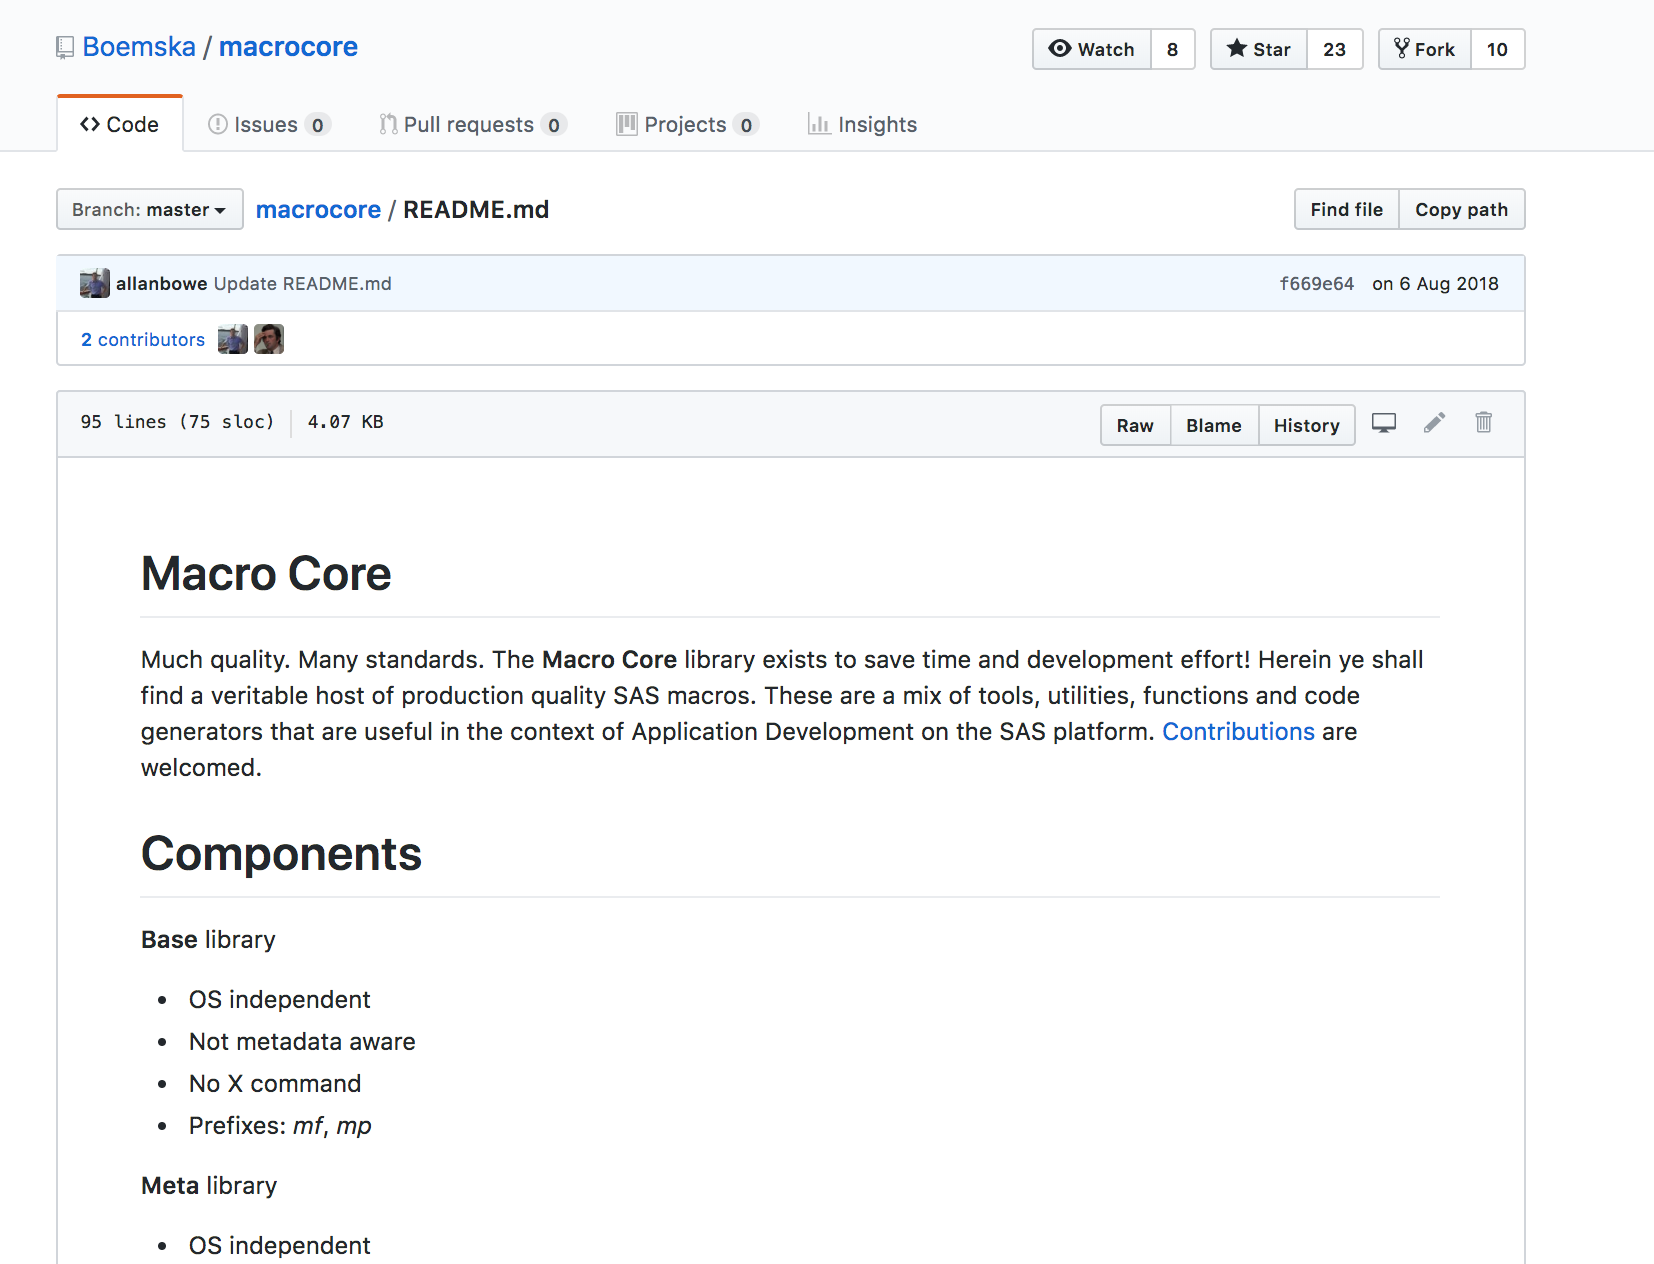Image resolution: width=1654 pixels, height=1264 pixels.
Task: View Raw file contents
Action: (x=1135, y=425)
